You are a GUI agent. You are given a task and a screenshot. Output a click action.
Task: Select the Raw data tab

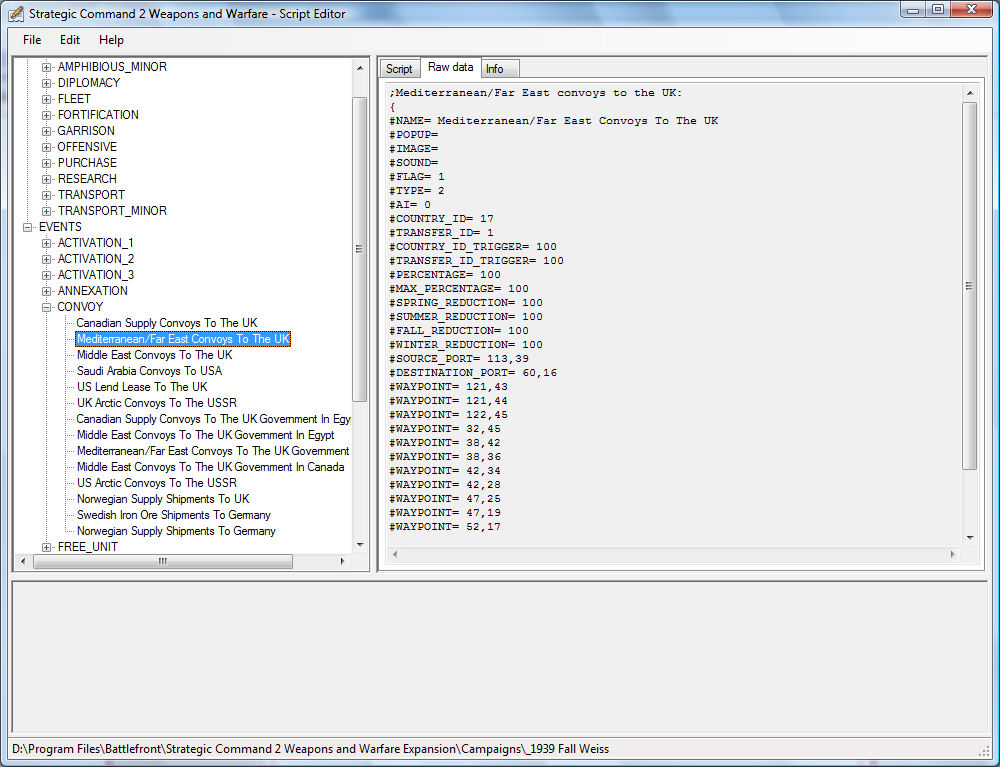(x=450, y=67)
